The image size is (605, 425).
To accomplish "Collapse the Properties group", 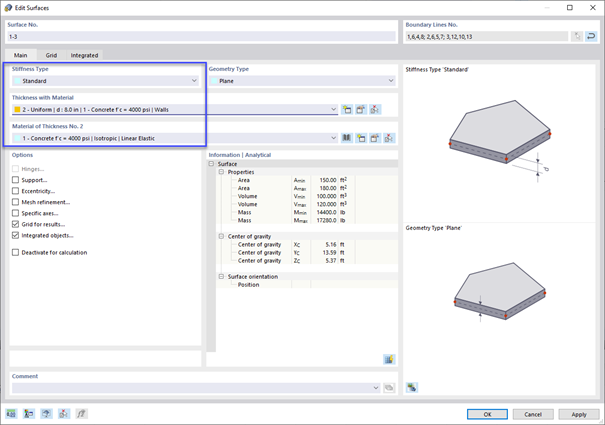I will pyautogui.click(x=221, y=172).
